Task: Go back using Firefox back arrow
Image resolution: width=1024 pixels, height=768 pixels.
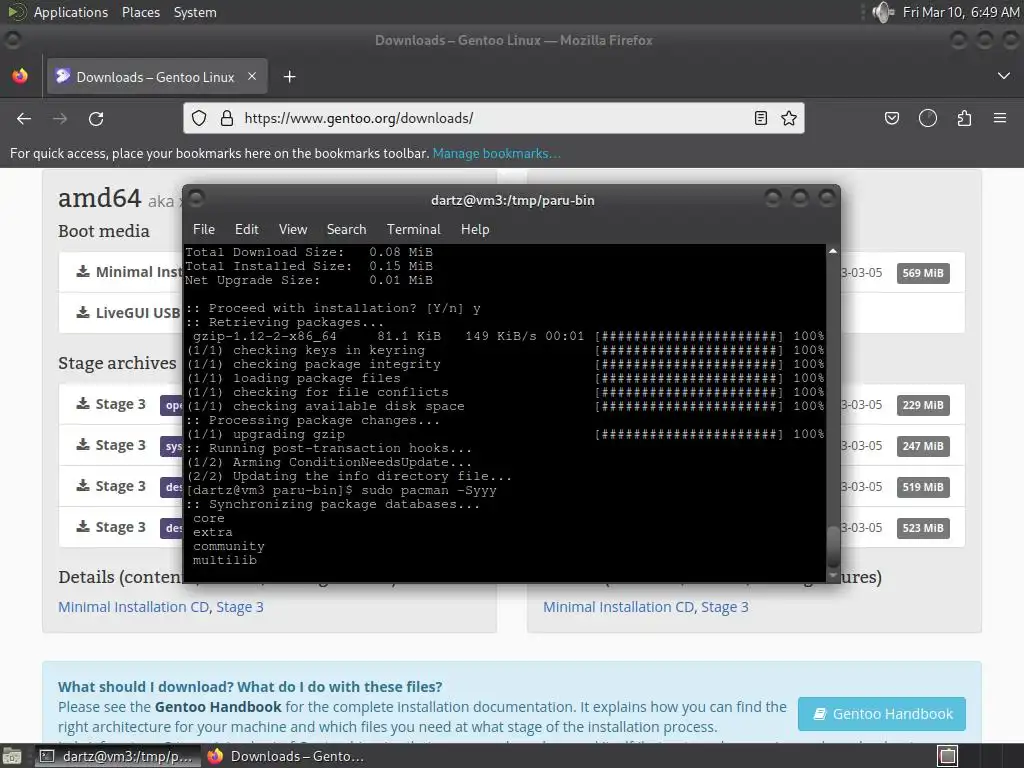Action: [x=24, y=118]
